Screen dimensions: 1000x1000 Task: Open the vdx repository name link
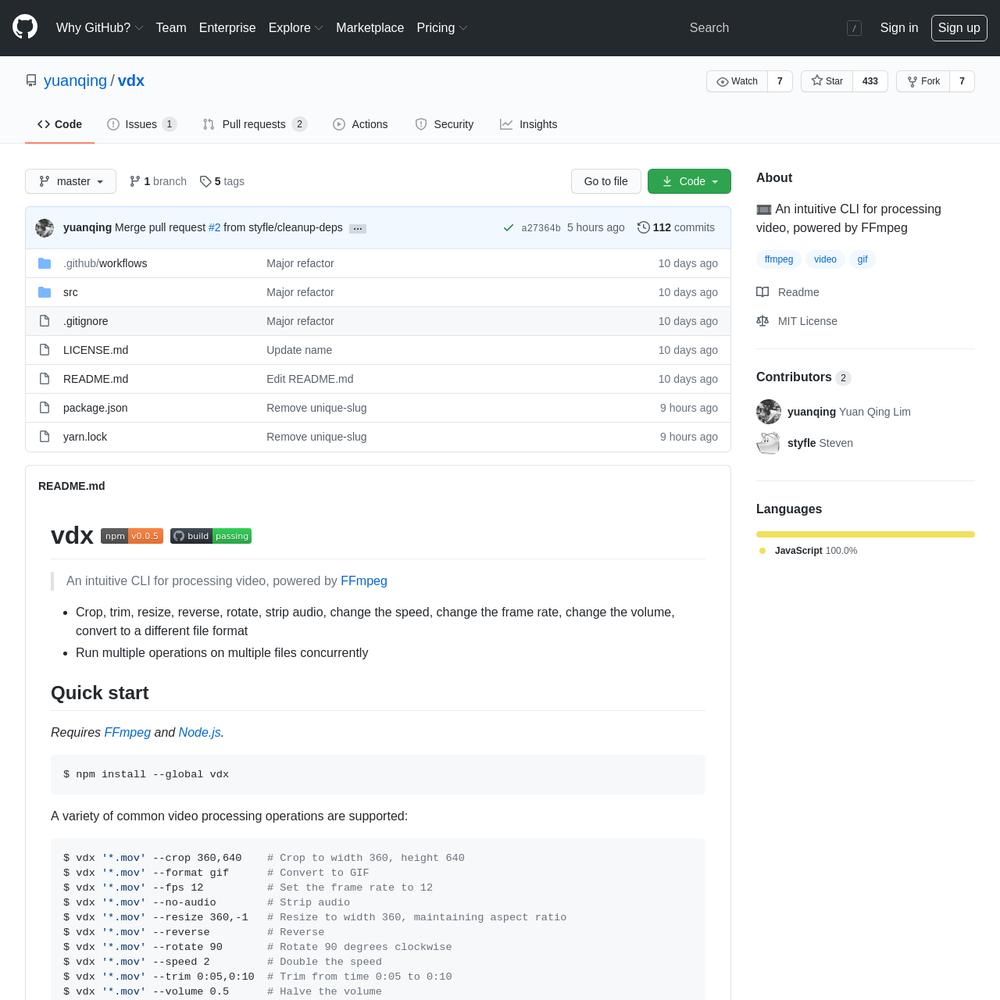pos(131,80)
